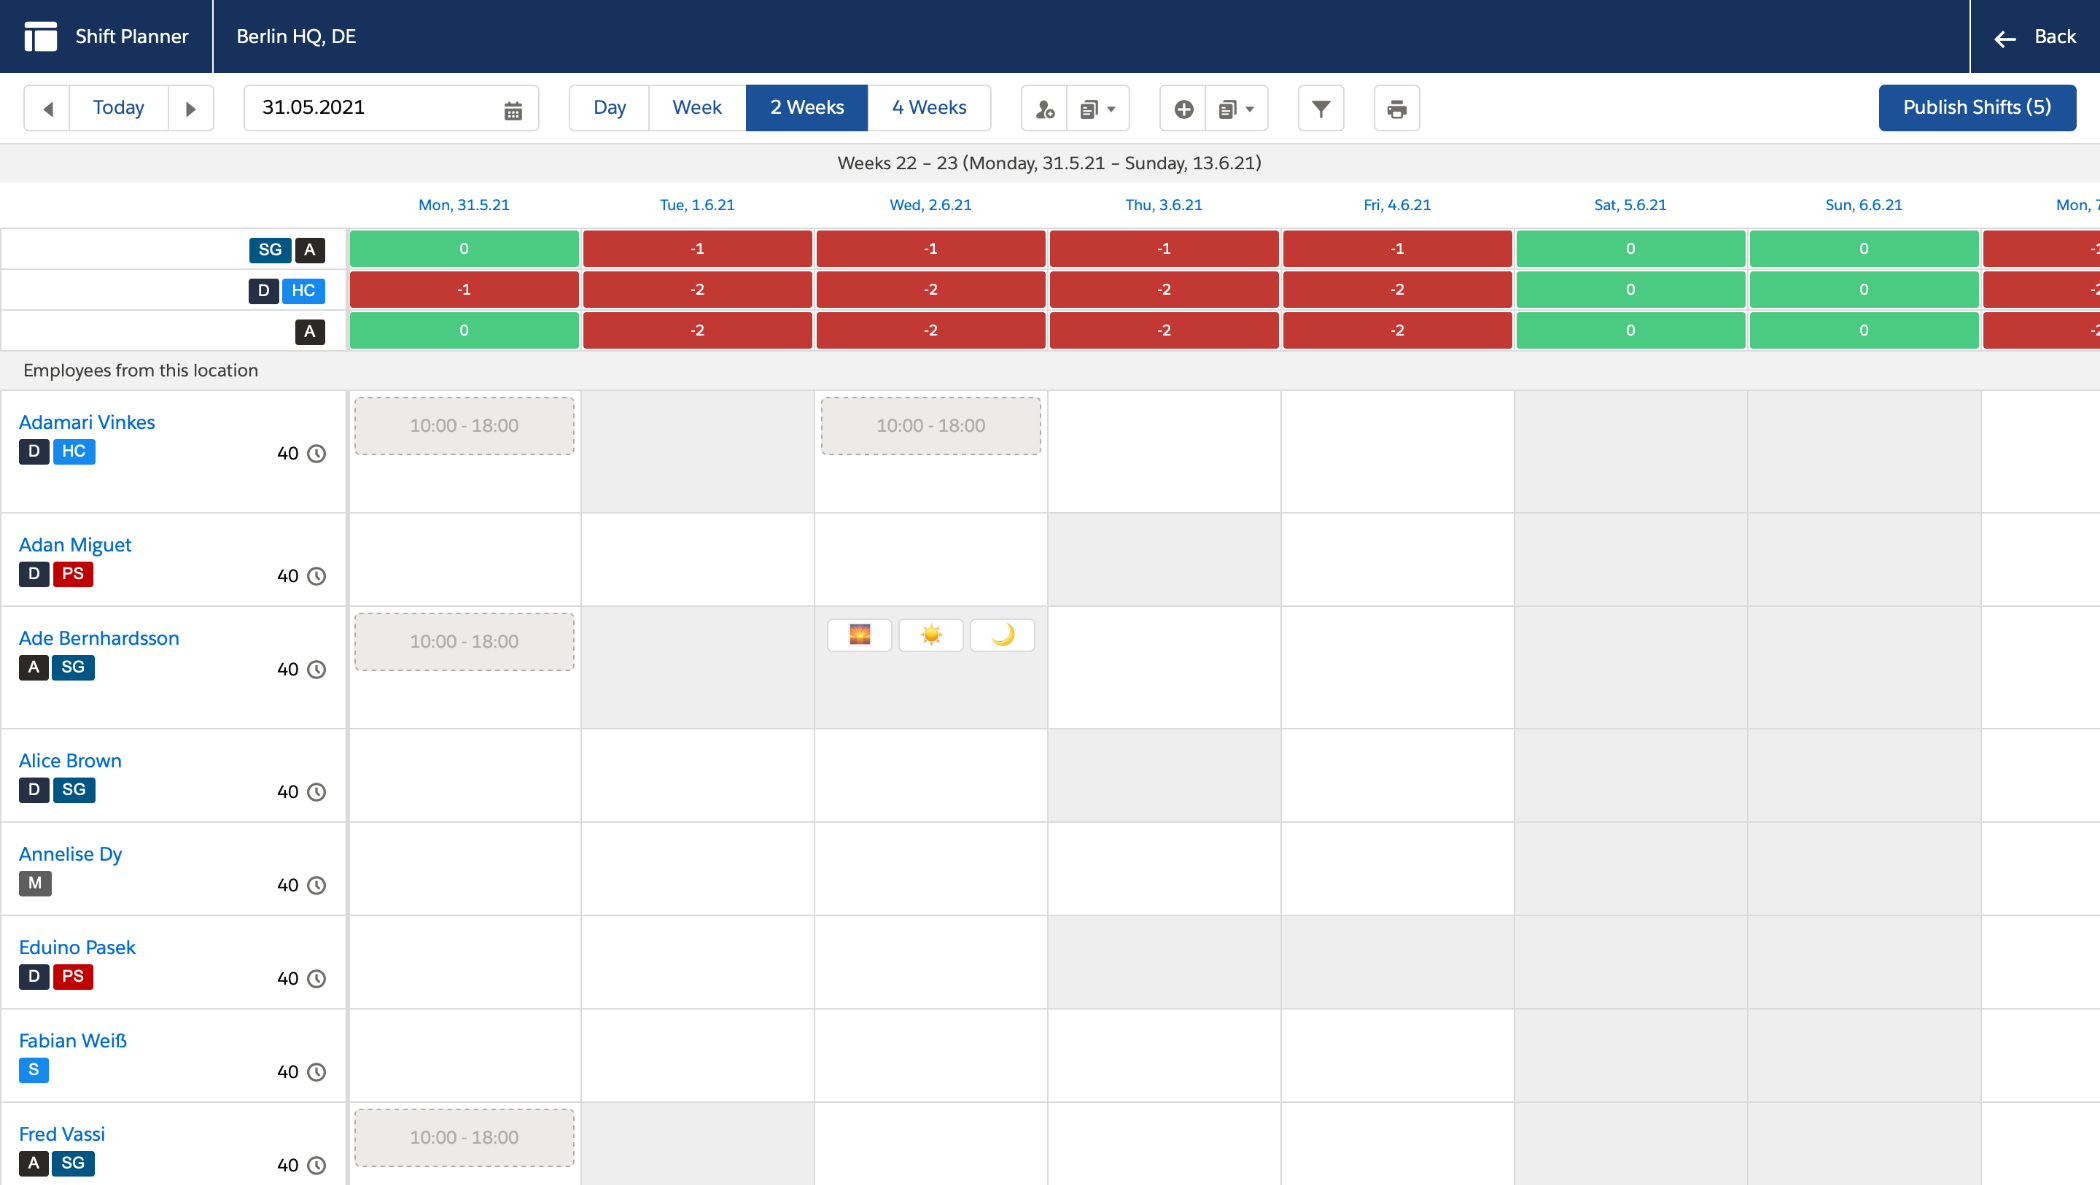Click the Publish Shifts (5) button

point(1976,107)
